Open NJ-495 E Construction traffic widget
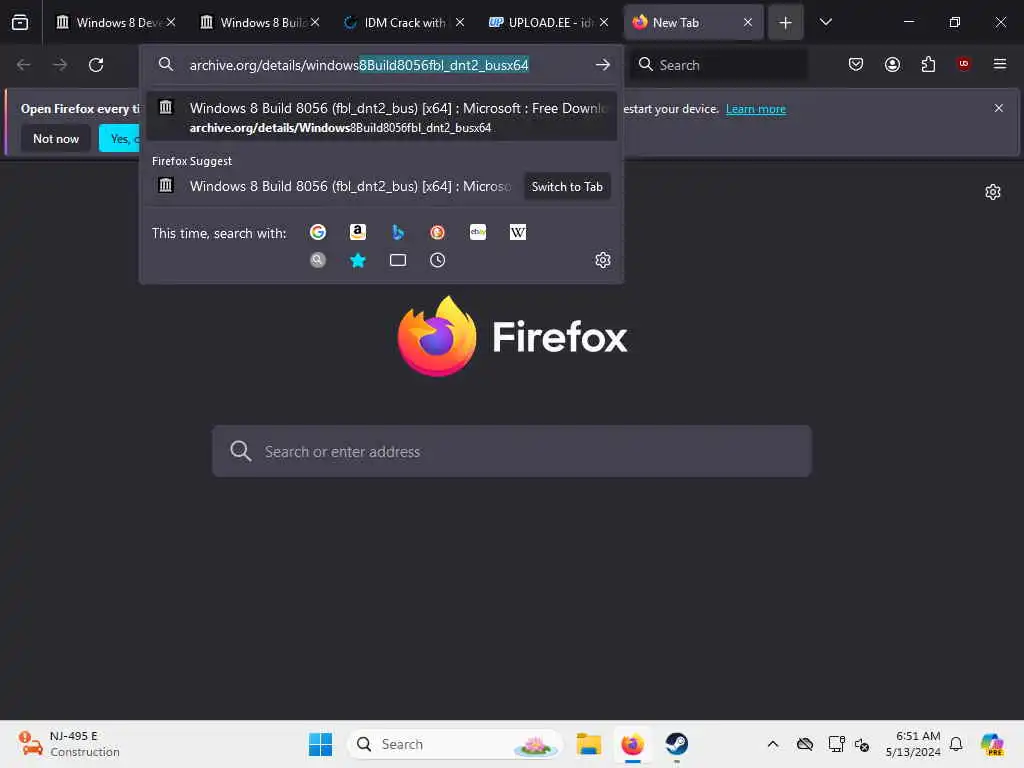 [69, 744]
